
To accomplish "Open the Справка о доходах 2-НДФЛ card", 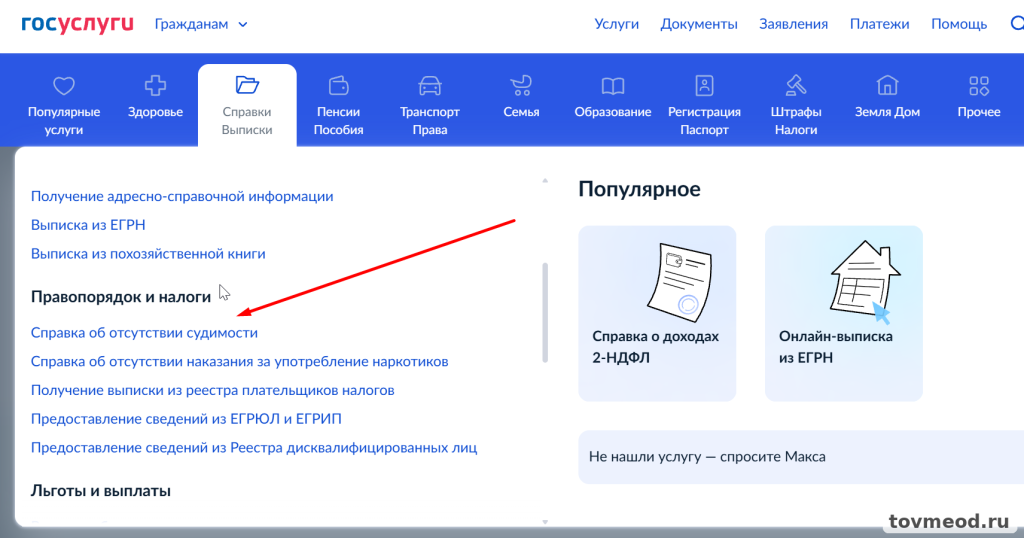I will click(657, 313).
